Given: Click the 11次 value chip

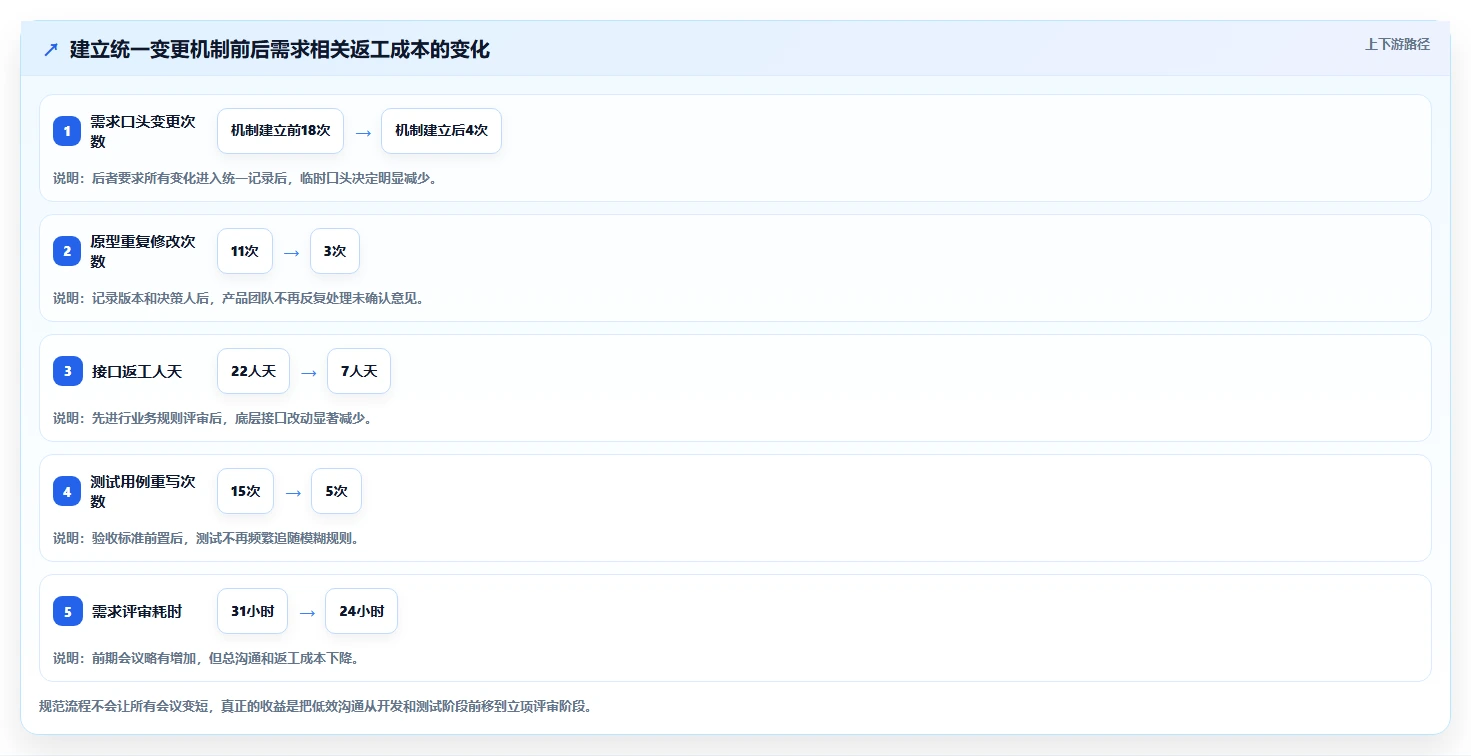Looking at the screenshot, I should (245, 251).
